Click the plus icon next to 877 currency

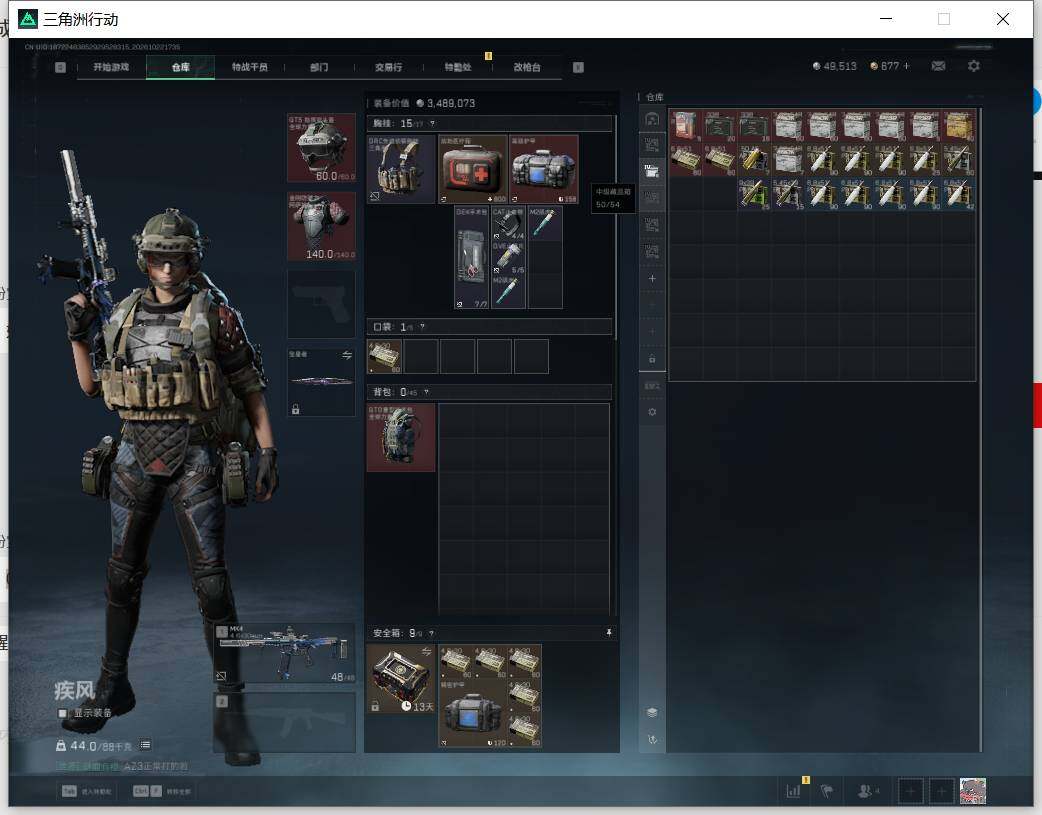pos(906,66)
